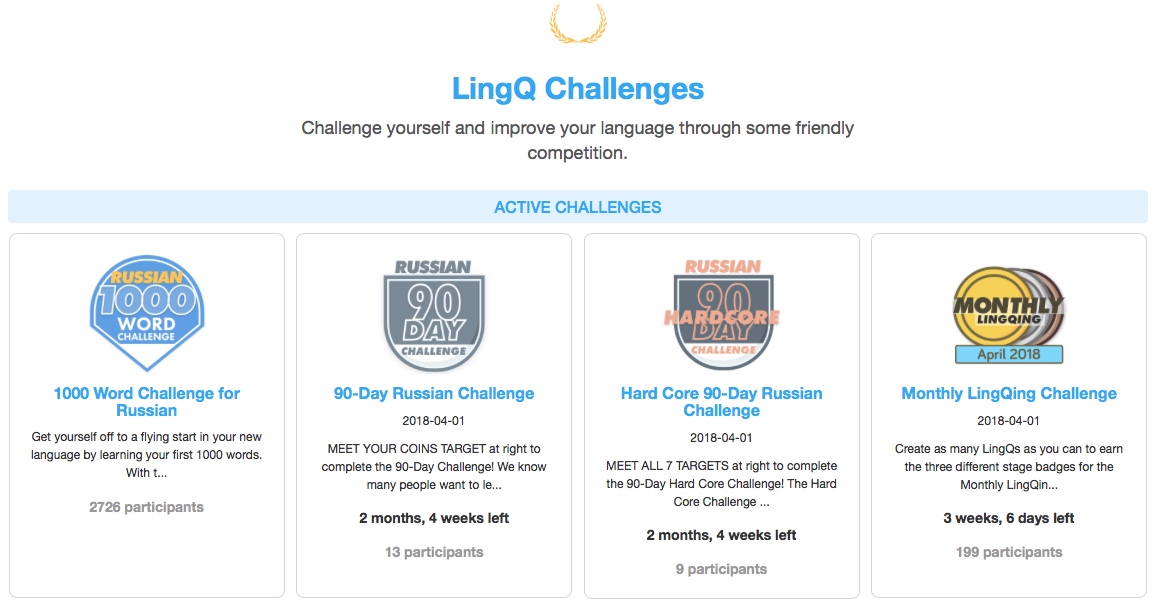The height and width of the screenshot is (606, 1157).
Task: Click the Monthly LingQing challenge description text
Action: (x=1009, y=467)
